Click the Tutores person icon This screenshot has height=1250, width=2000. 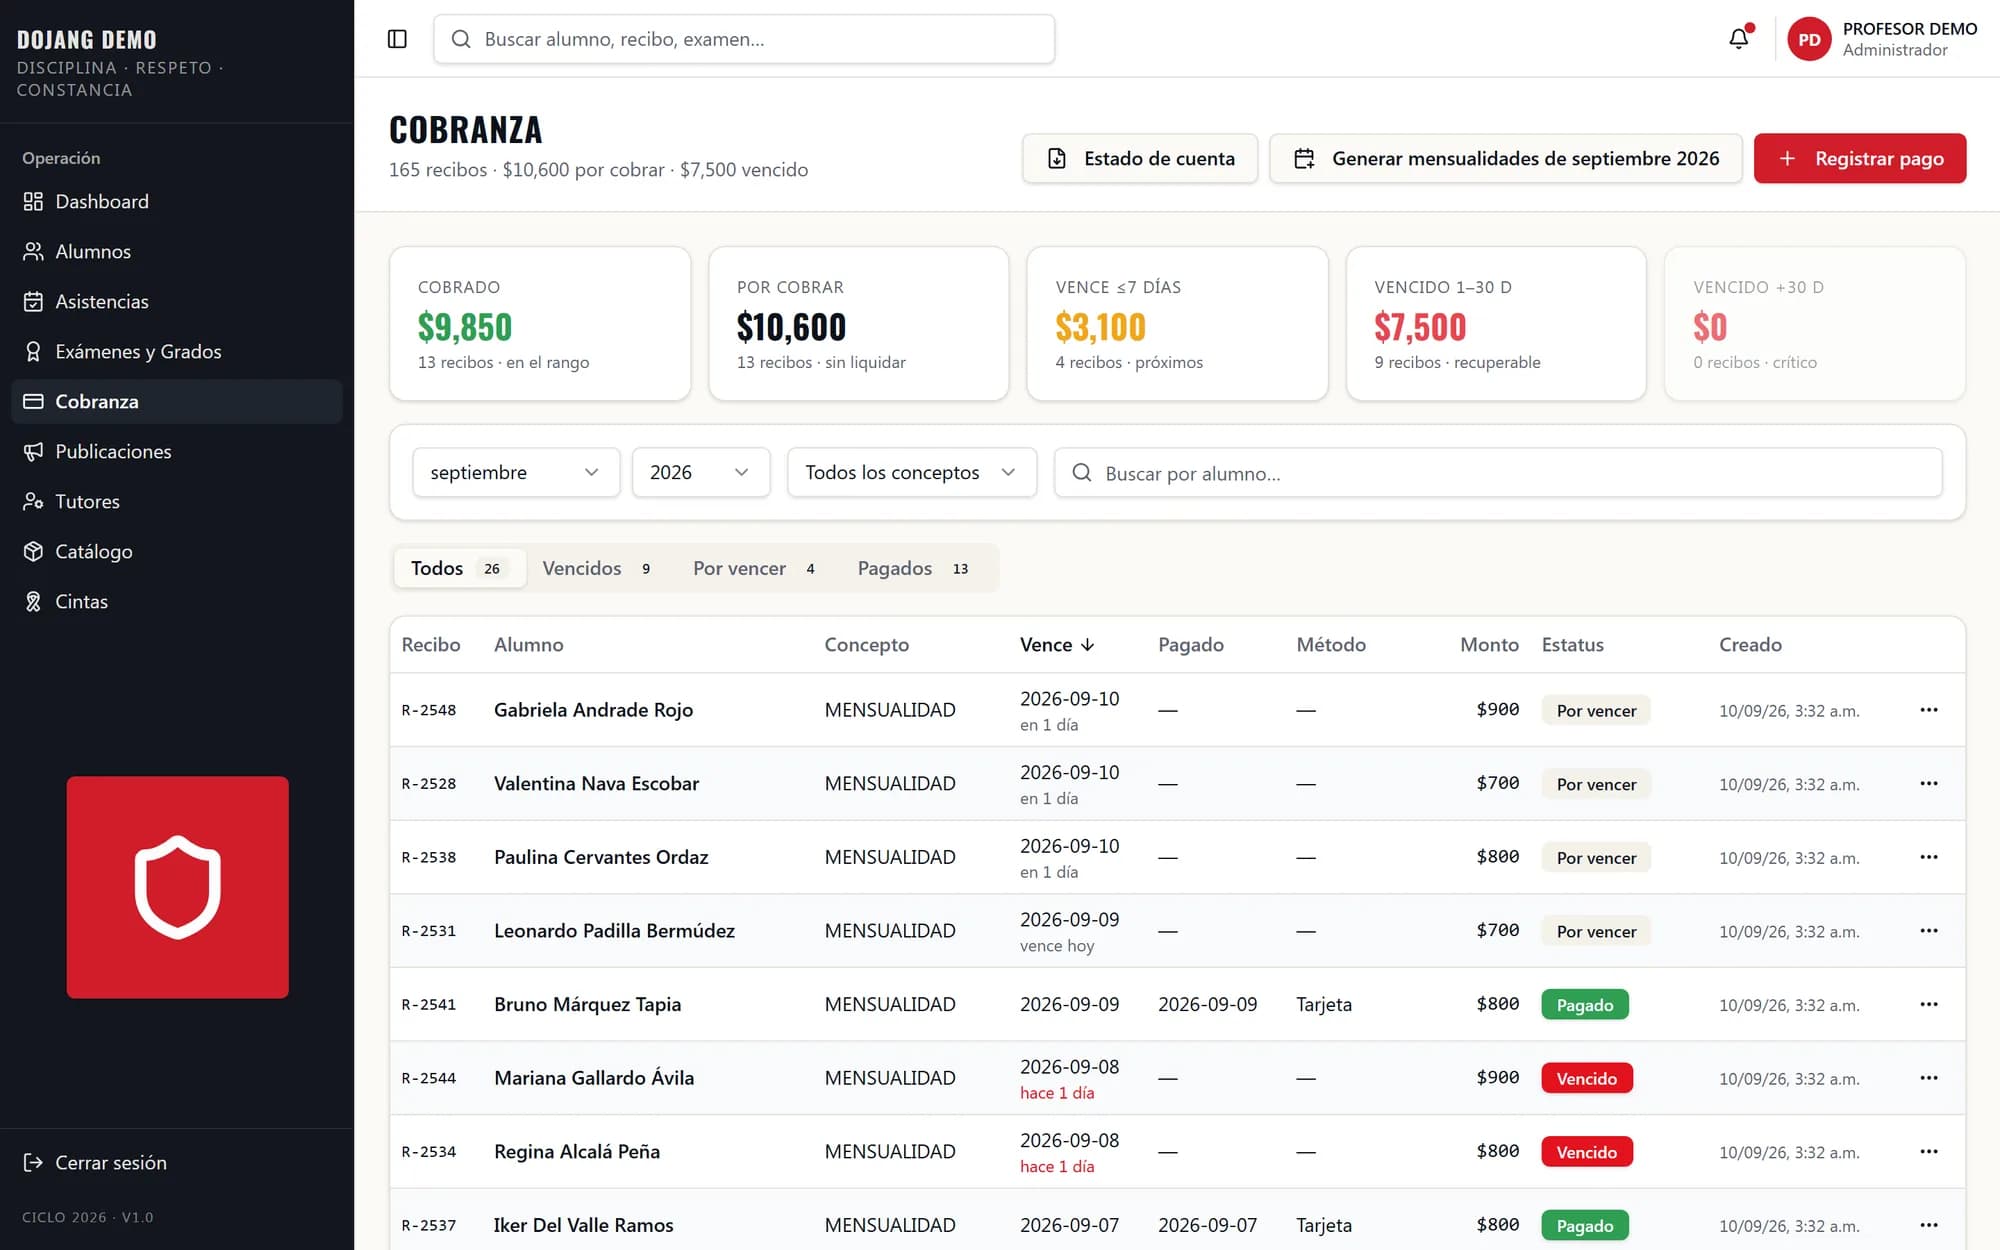(33, 501)
